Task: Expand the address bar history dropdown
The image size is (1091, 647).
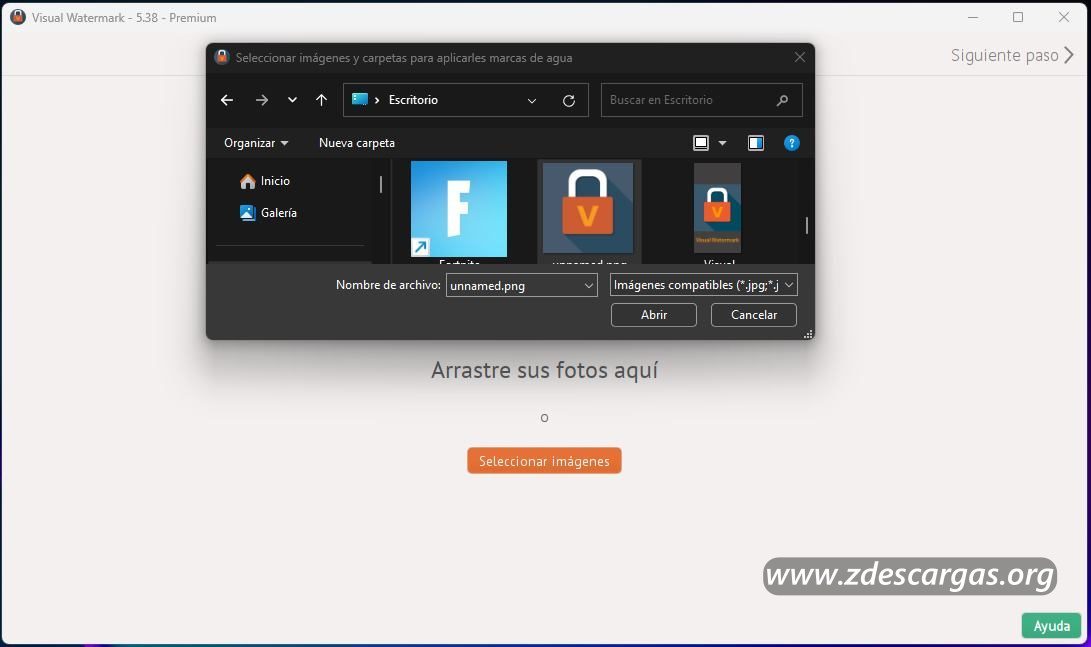Action: coord(532,101)
